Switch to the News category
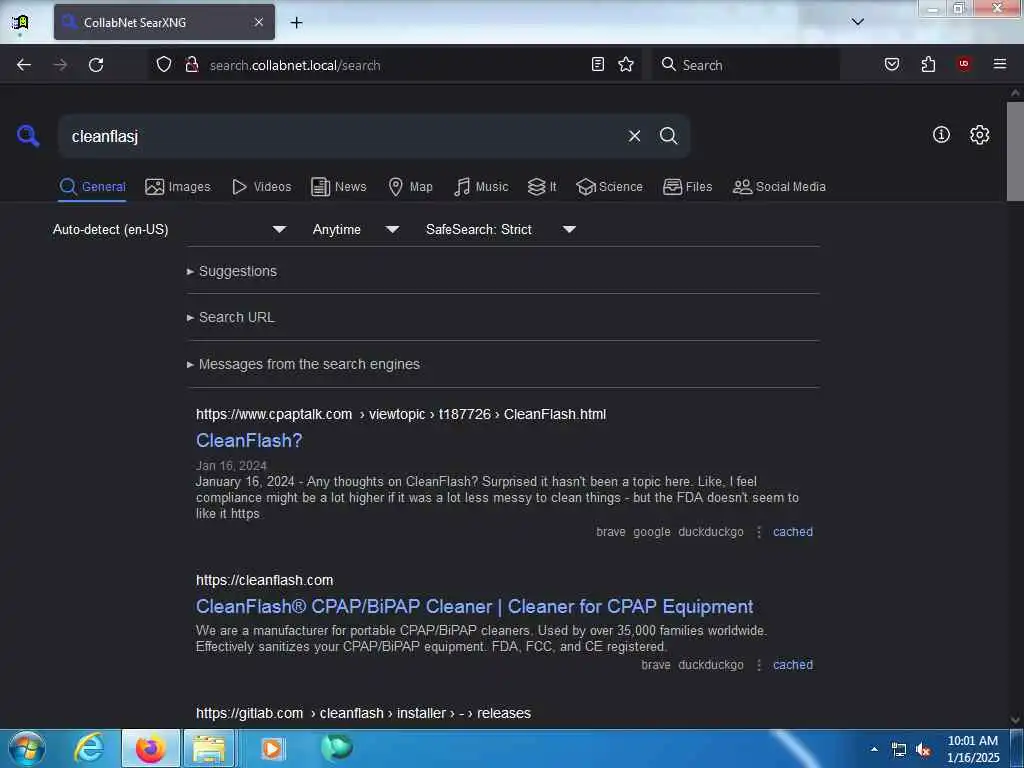Image resolution: width=1024 pixels, height=768 pixels. (x=338, y=187)
